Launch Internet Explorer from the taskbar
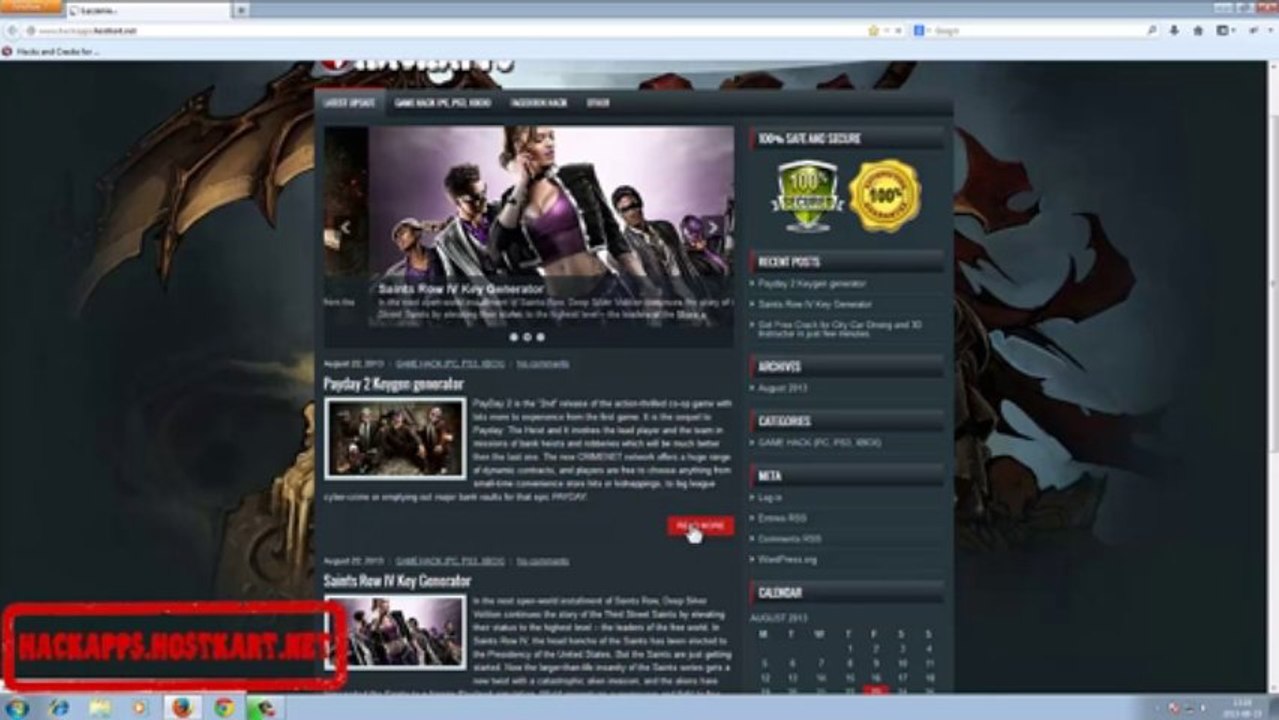Image resolution: width=1279 pixels, height=720 pixels. click(59, 708)
